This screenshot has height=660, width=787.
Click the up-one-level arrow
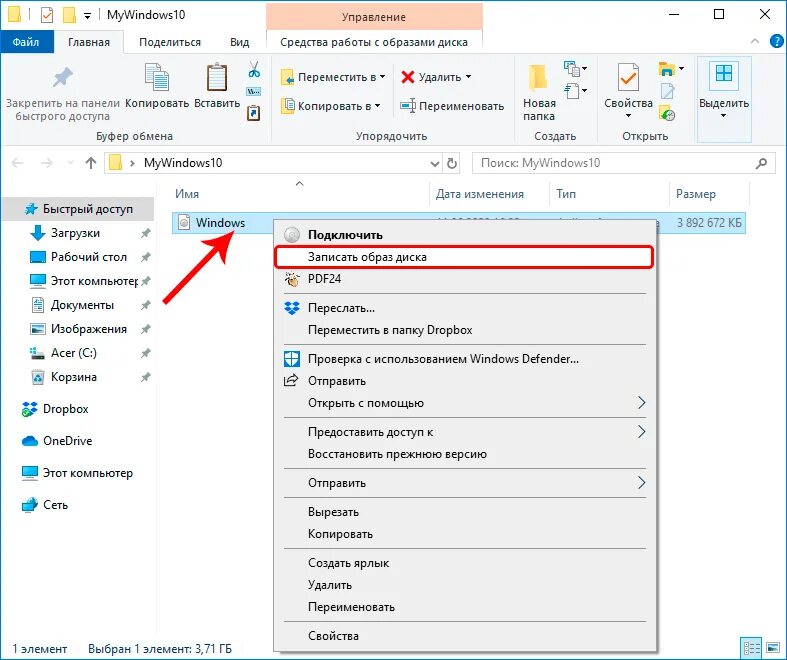[91, 163]
